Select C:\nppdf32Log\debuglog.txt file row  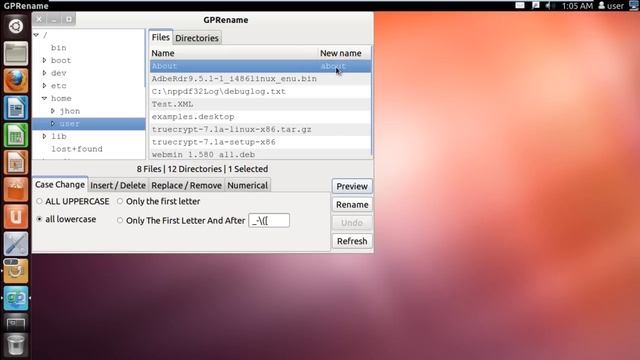(260, 91)
